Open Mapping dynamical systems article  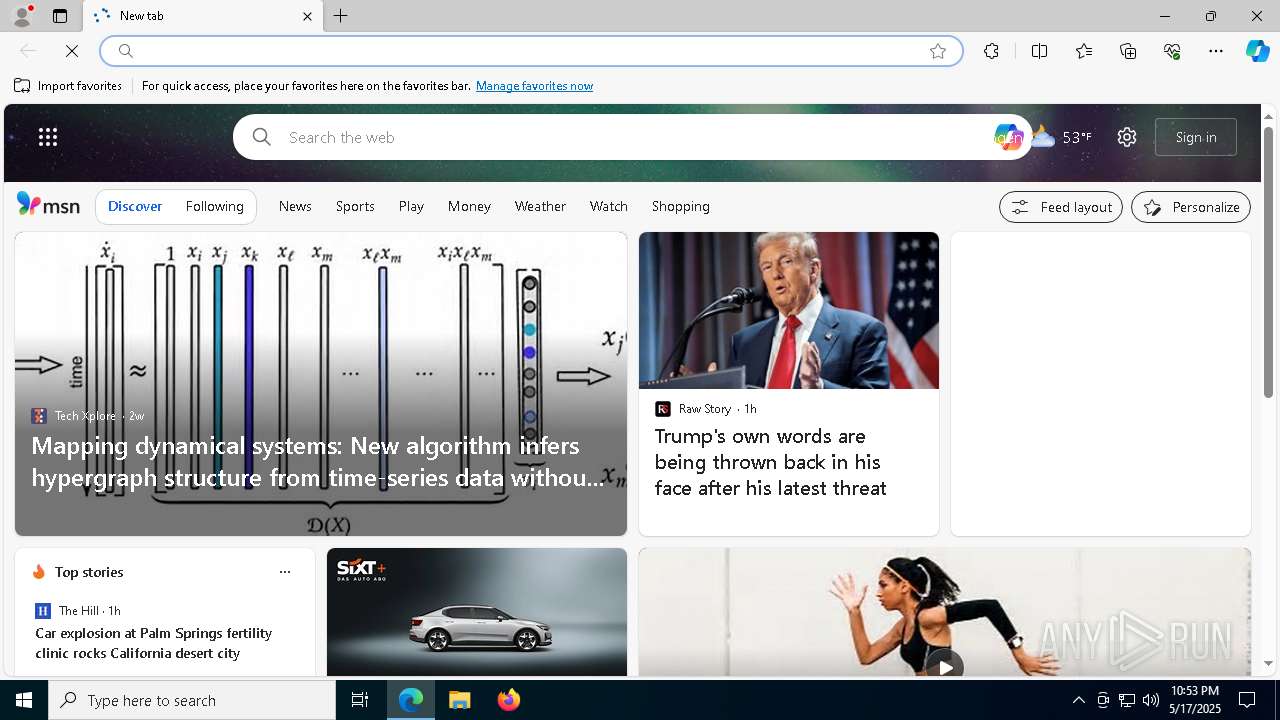pyautogui.click(x=318, y=462)
